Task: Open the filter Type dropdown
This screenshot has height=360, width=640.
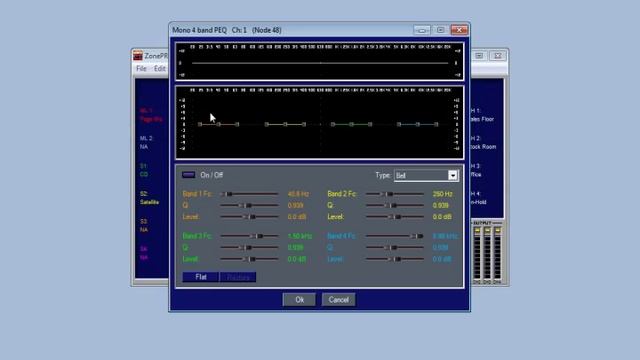Action: (453, 176)
